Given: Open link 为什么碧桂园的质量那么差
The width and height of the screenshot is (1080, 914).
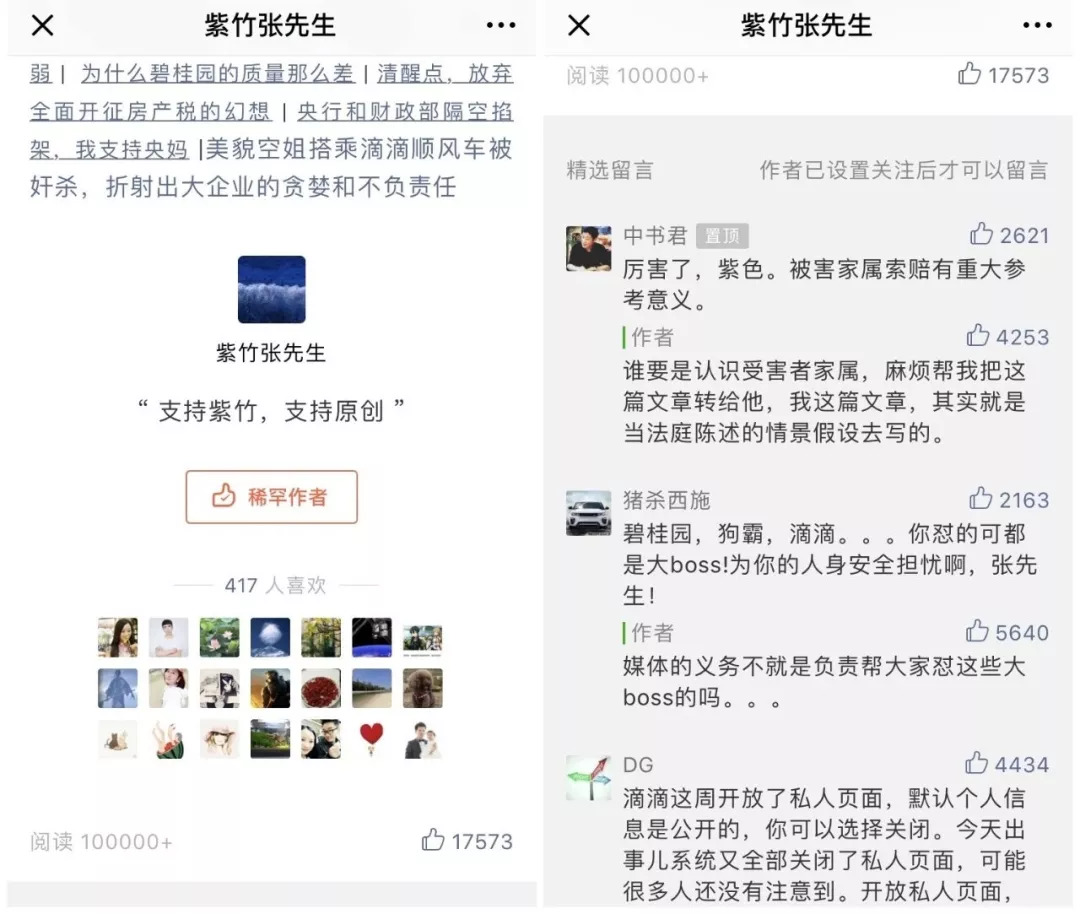Looking at the screenshot, I should (218, 73).
